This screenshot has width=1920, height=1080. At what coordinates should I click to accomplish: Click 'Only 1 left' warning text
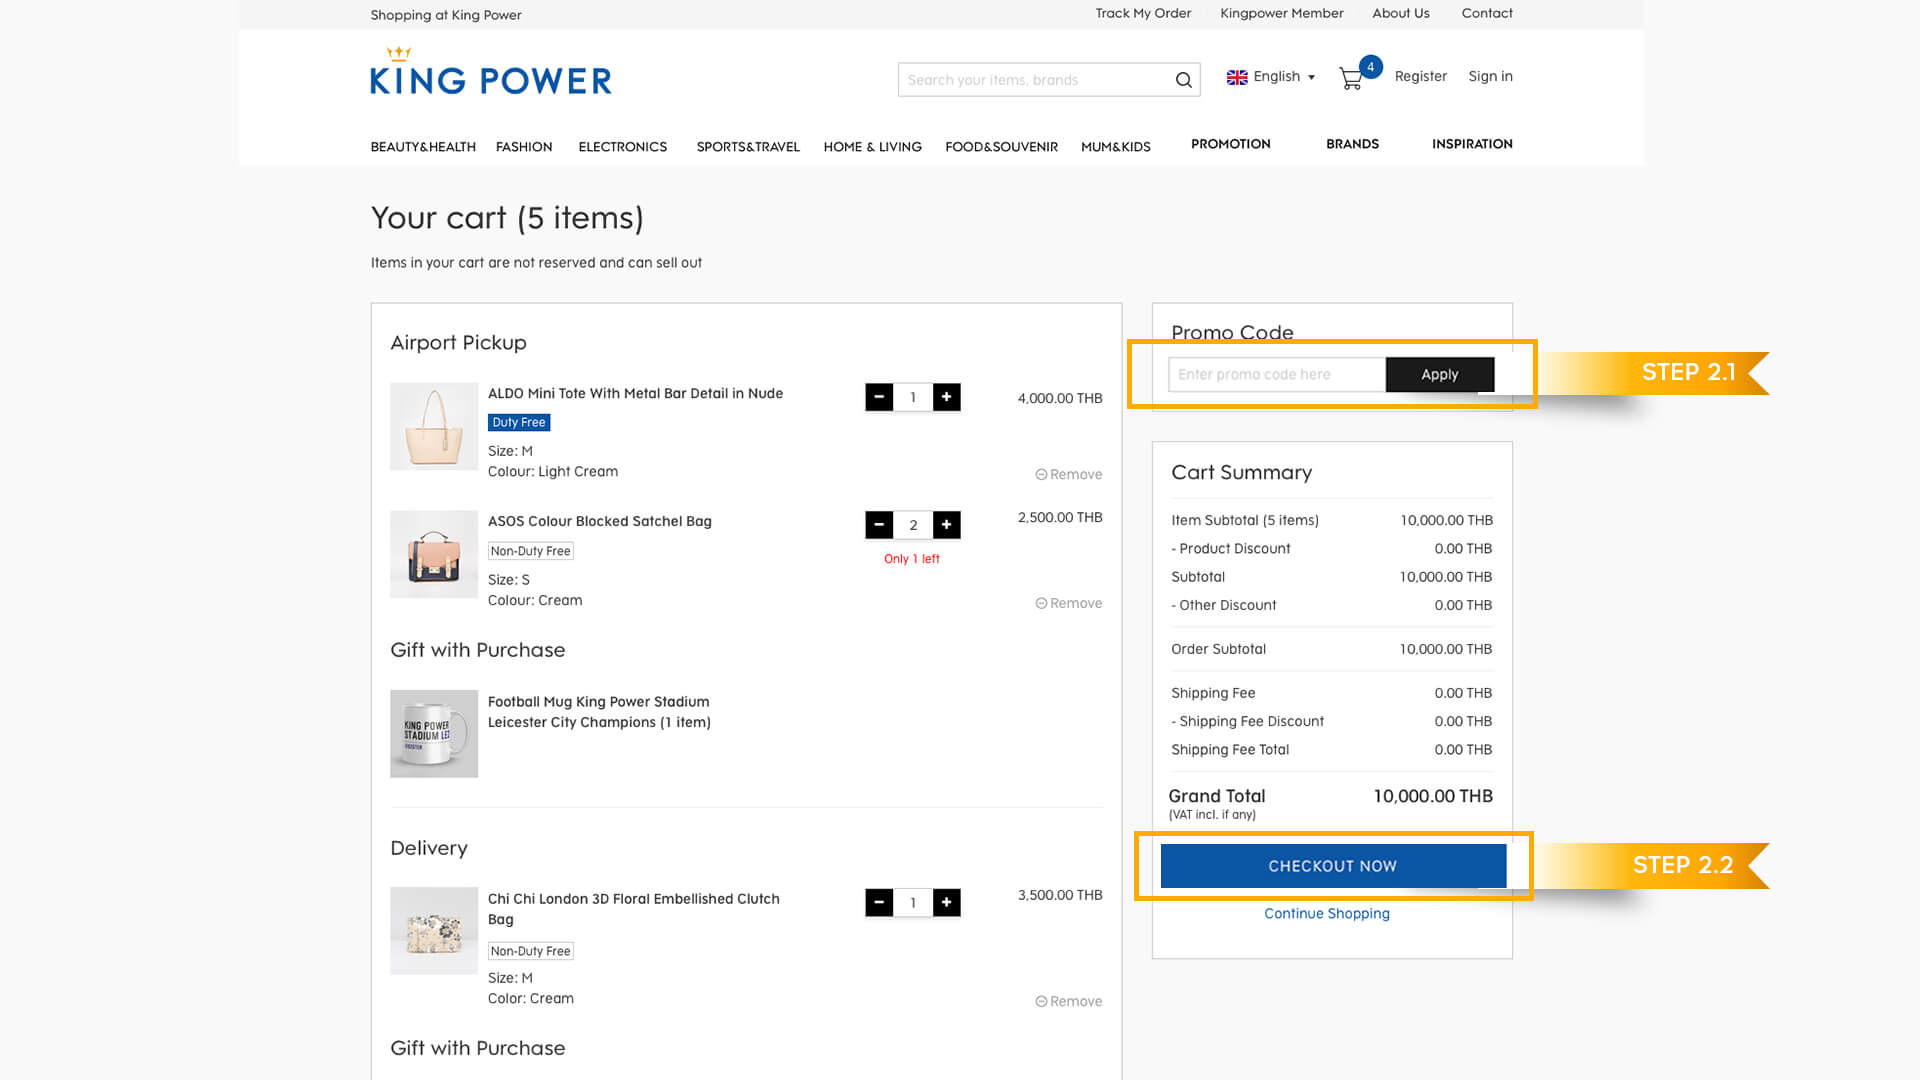912,559
